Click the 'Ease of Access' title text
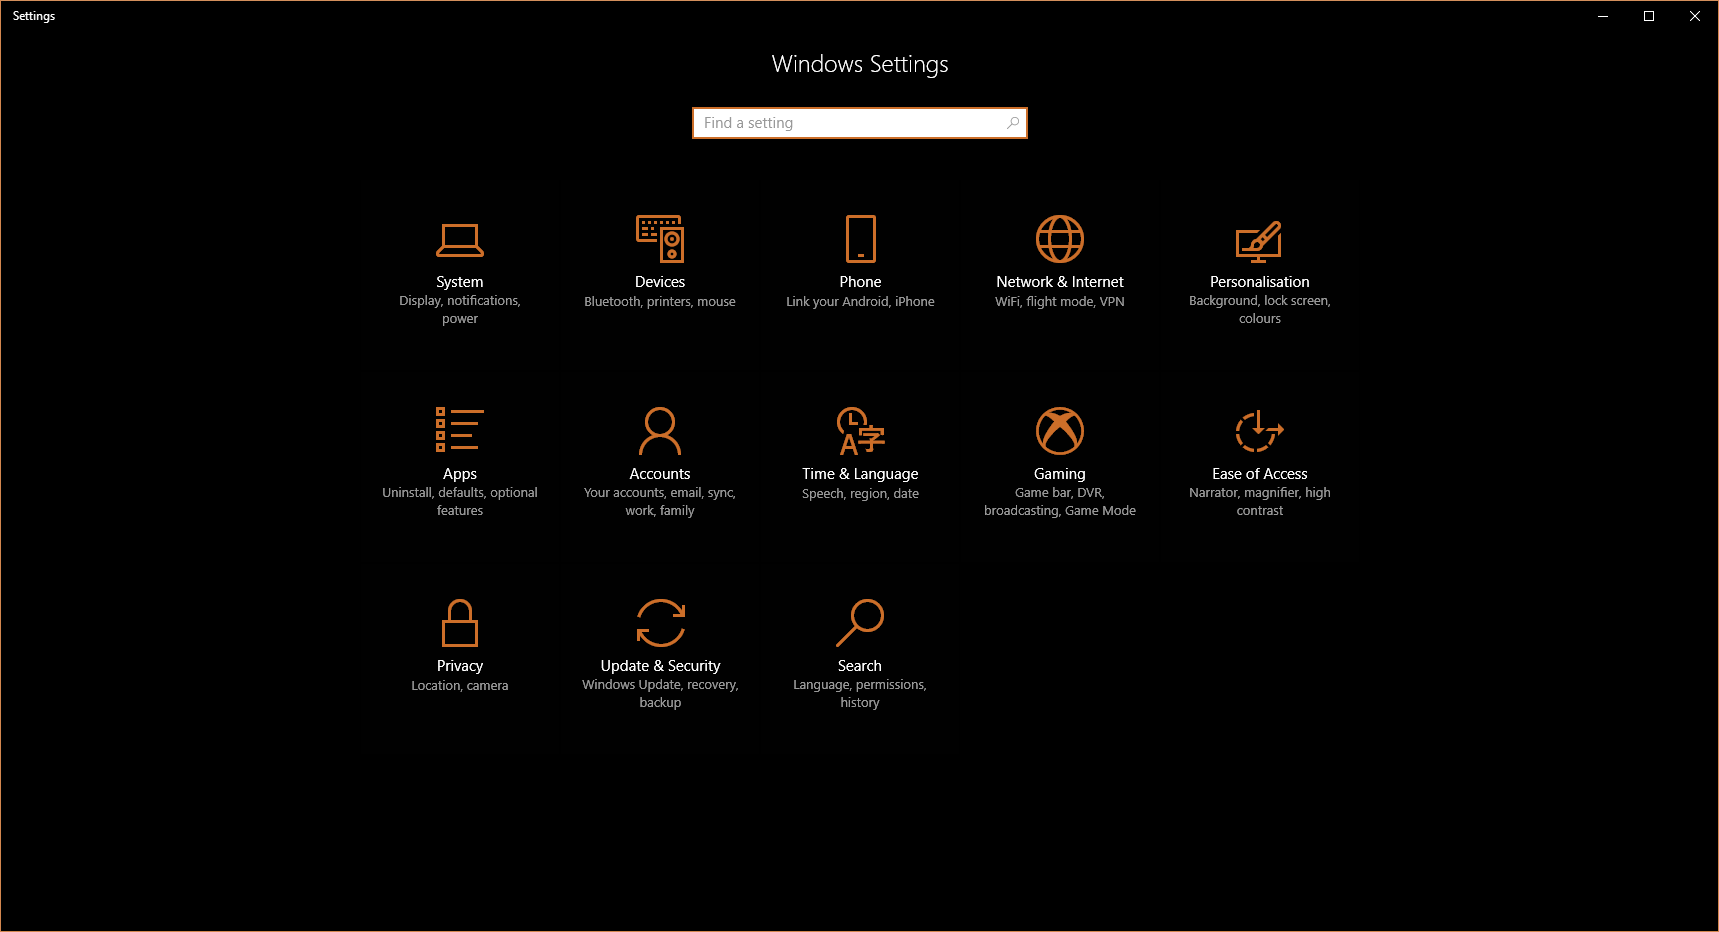Viewport: 1719px width, 932px height. (x=1260, y=474)
